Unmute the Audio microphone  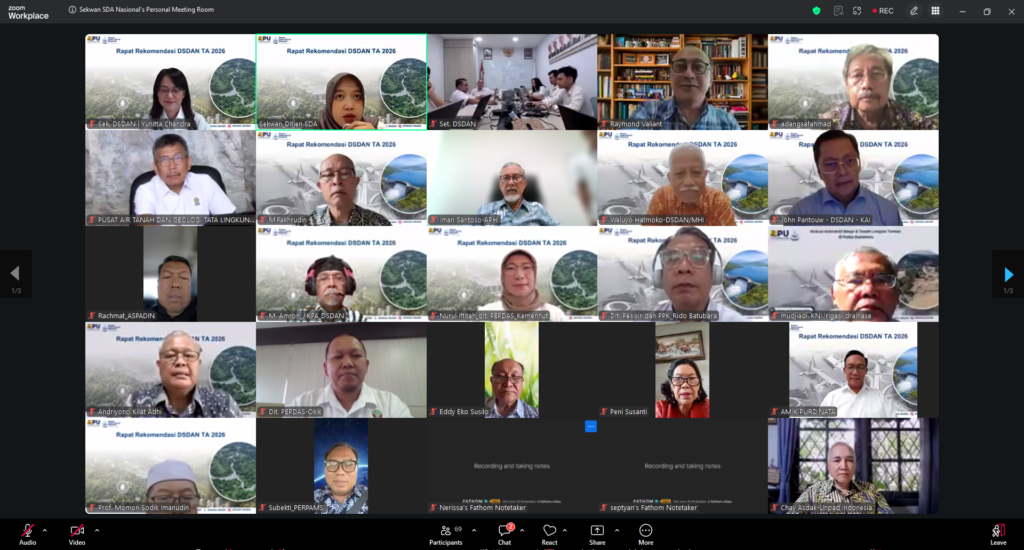click(x=27, y=534)
